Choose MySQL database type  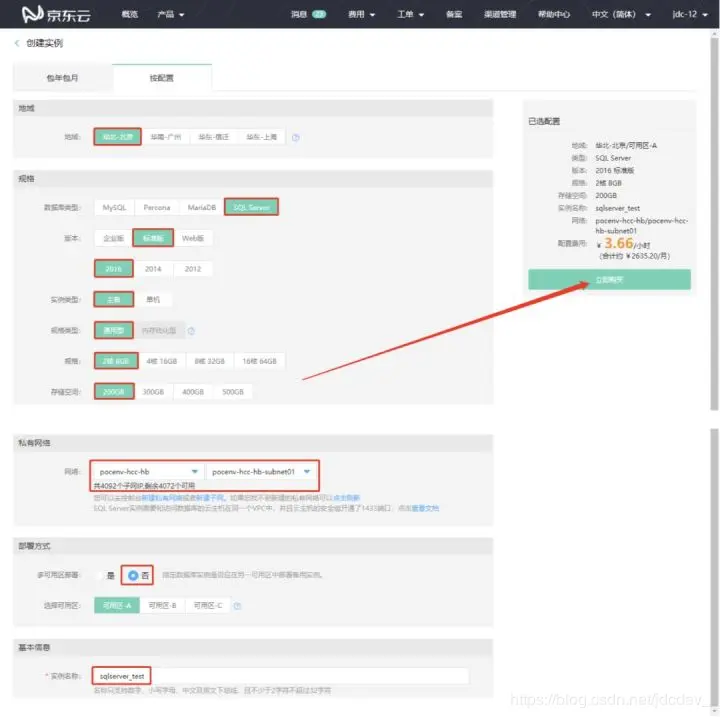tap(114, 208)
